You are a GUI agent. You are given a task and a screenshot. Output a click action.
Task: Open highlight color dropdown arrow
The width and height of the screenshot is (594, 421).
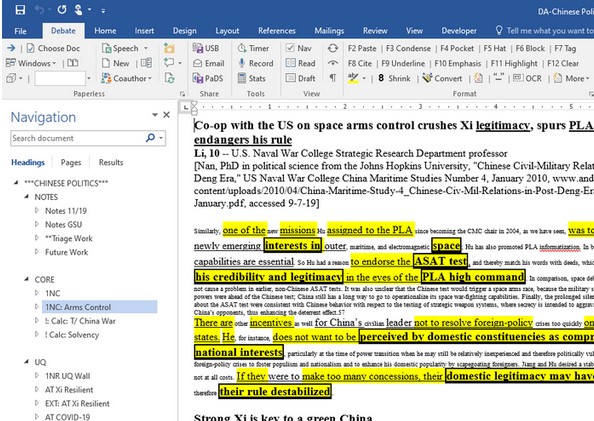(x=364, y=78)
